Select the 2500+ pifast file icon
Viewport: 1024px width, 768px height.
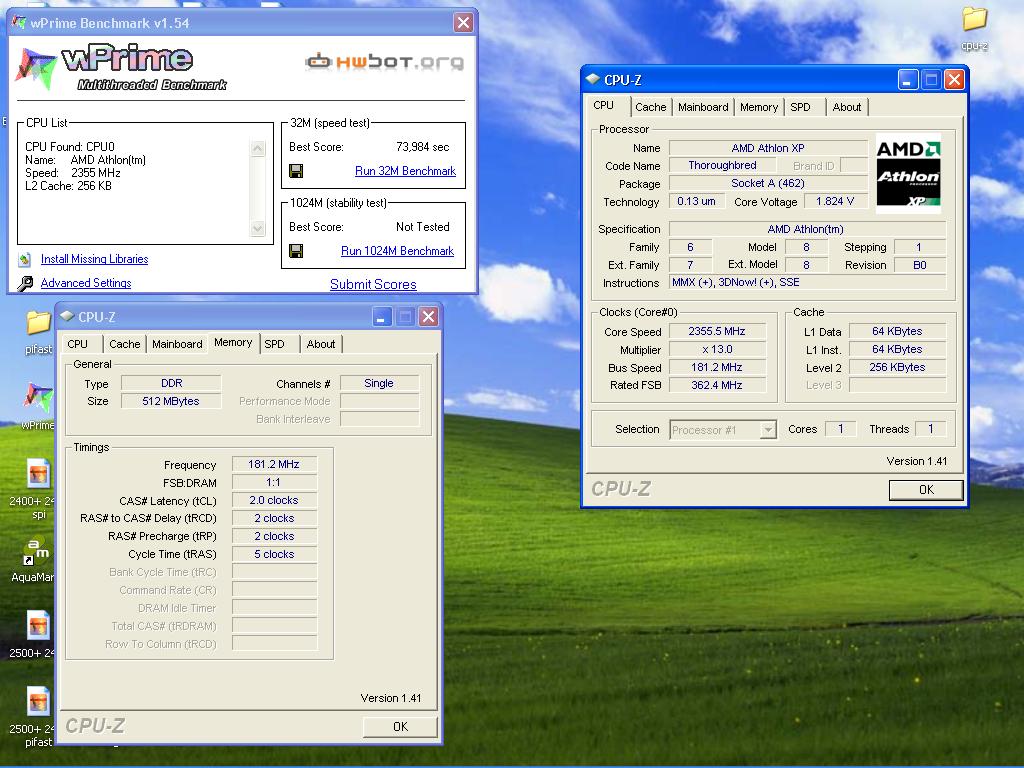pos(38,702)
